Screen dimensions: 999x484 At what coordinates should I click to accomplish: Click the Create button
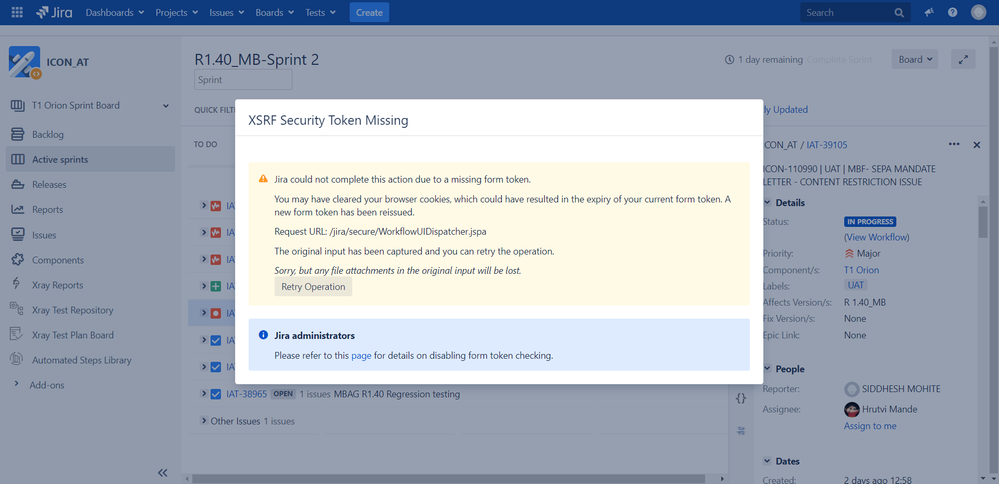370,12
